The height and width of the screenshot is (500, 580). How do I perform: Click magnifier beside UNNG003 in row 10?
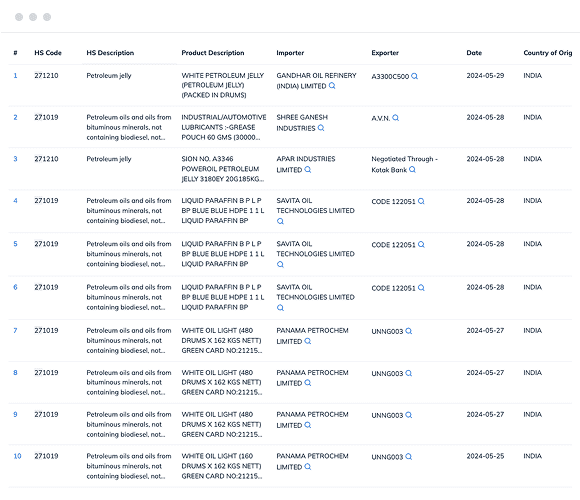[409, 457]
